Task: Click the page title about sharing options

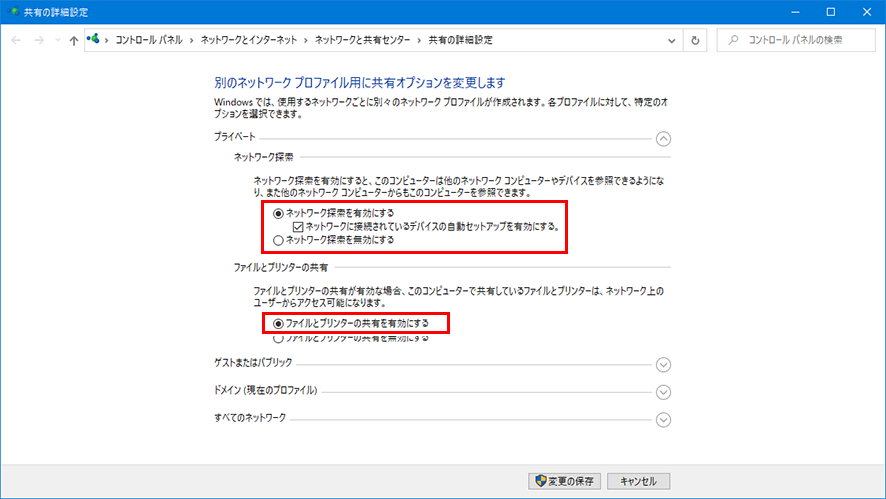Action: pos(359,83)
